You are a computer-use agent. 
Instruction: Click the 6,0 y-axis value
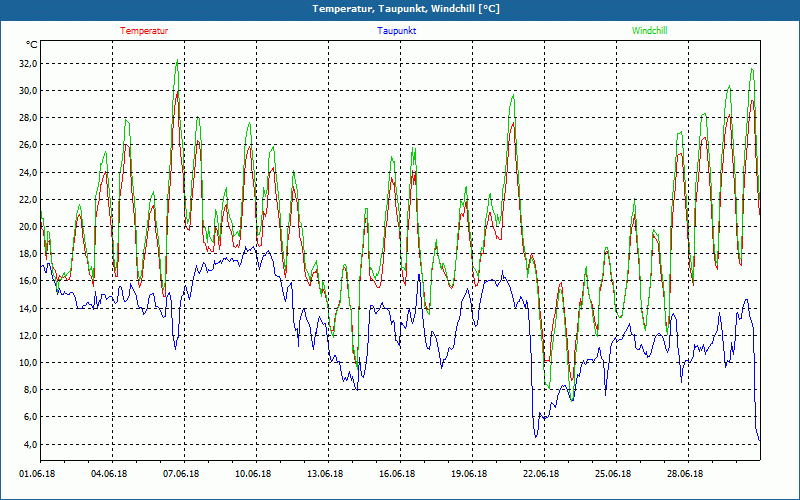click(31, 417)
